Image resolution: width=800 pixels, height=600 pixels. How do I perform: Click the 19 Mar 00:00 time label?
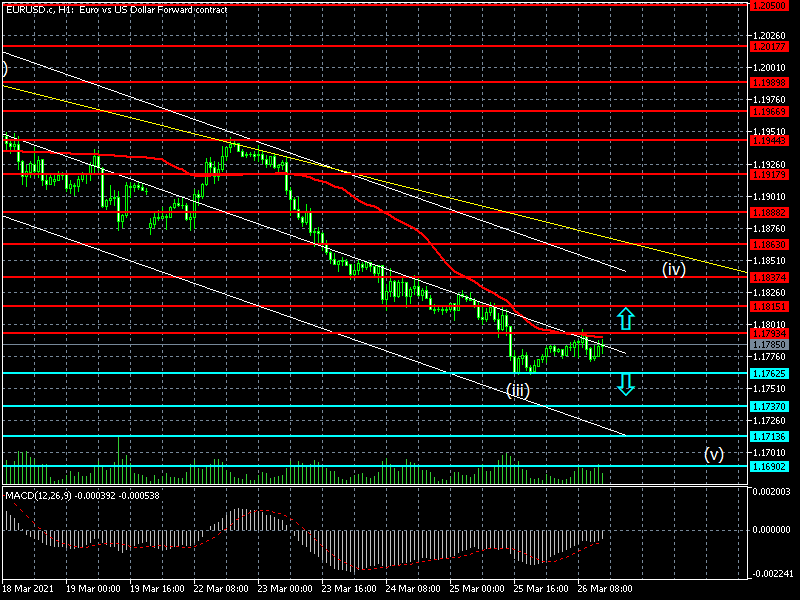tap(93, 589)
